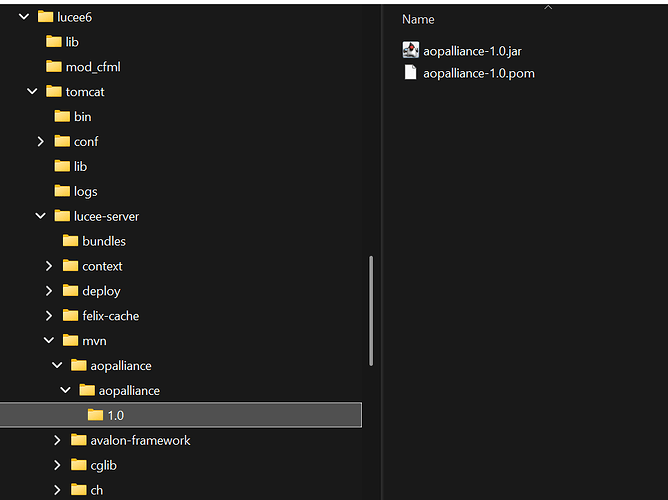668x500 pixels.
Task: Select the mod_cfml tree label
Action: tap(93, 67)
